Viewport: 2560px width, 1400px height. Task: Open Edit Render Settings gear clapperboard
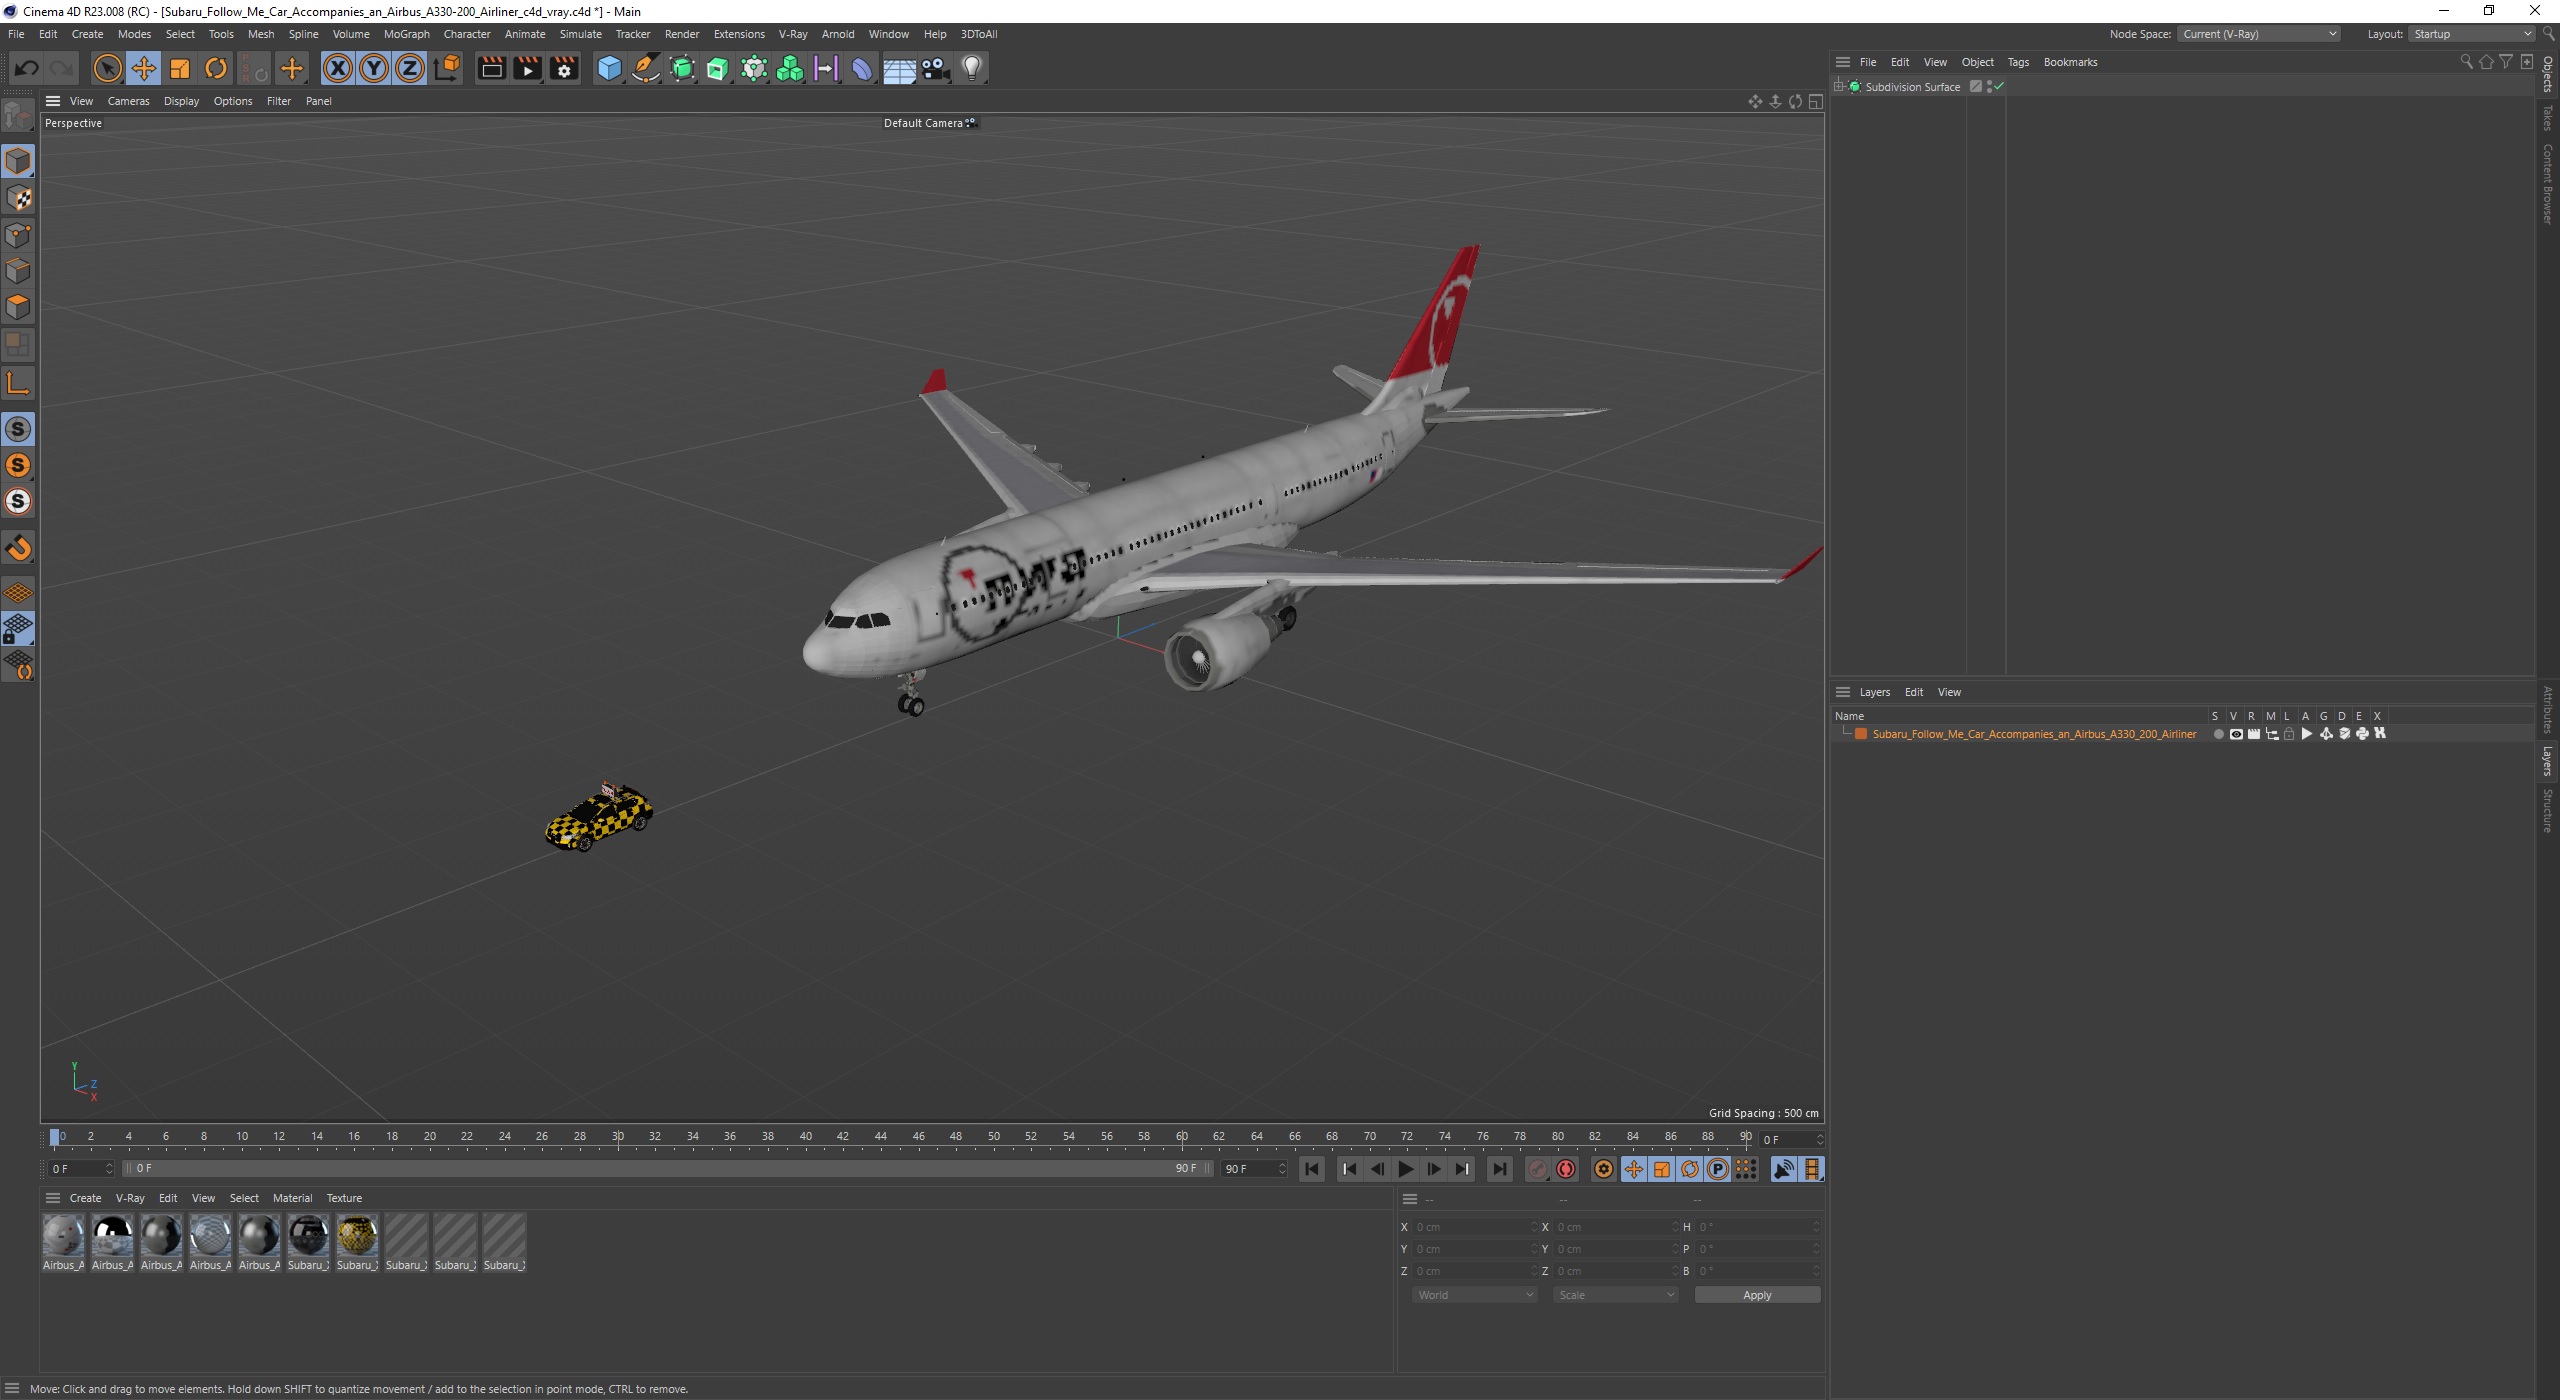[x=564, y=68]
